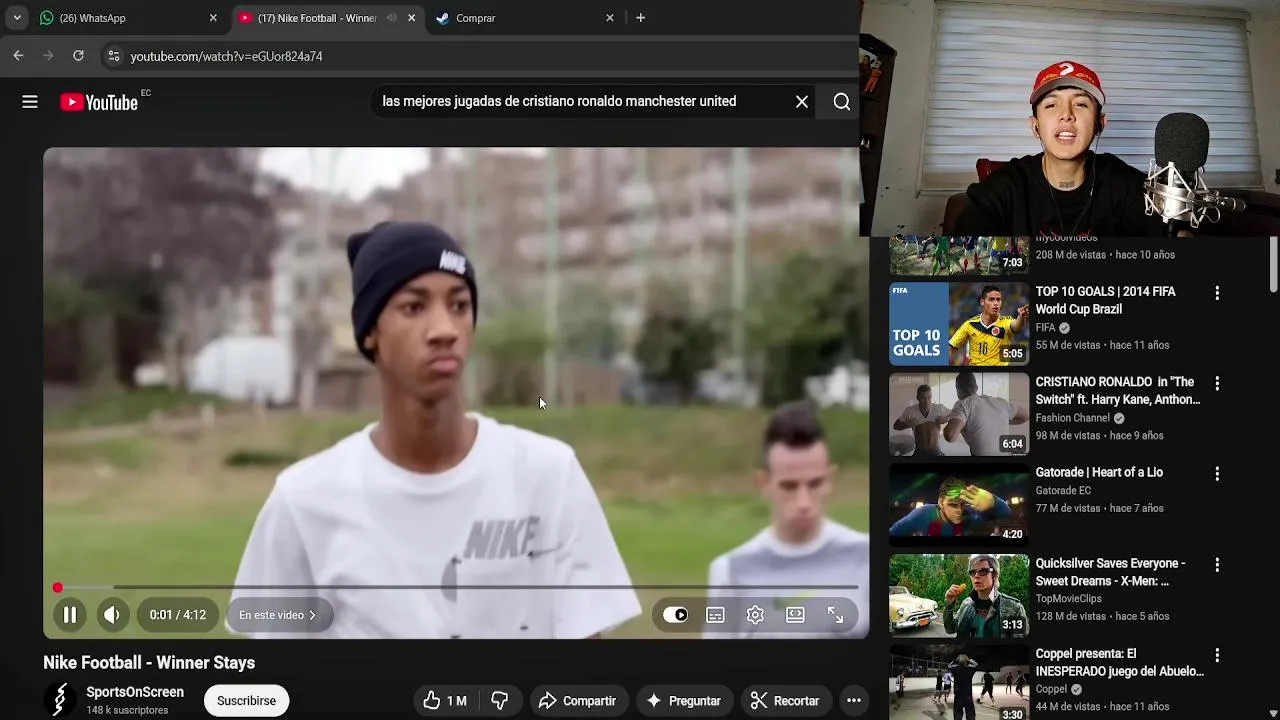1280x720 pixels.
Task: Click the sidebar scrollbar
Action: click(x=1273, y=263)
